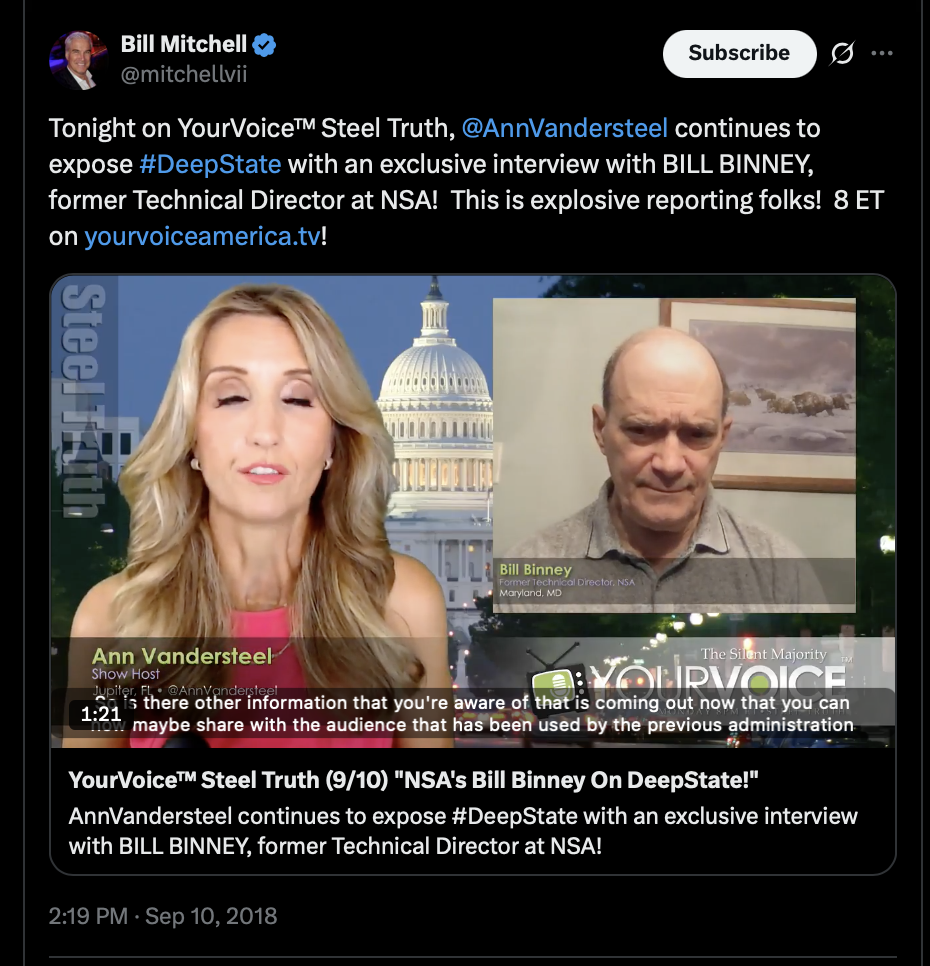Viewport: 930px width, 966px height.
Task: Open the 2:19 PM Sep 10, 2018 timestamp
Action: (x=163, y=916)
